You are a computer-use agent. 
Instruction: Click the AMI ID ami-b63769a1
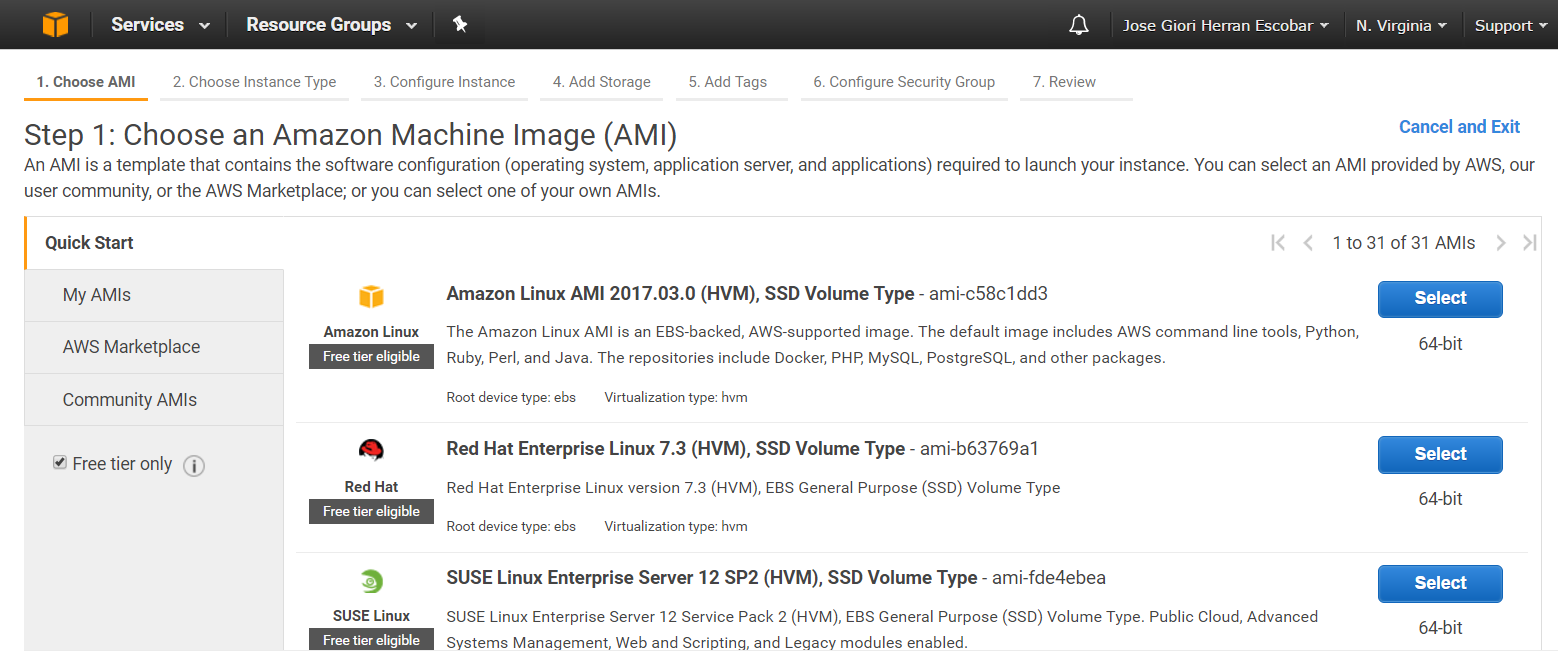click(979, 449)
